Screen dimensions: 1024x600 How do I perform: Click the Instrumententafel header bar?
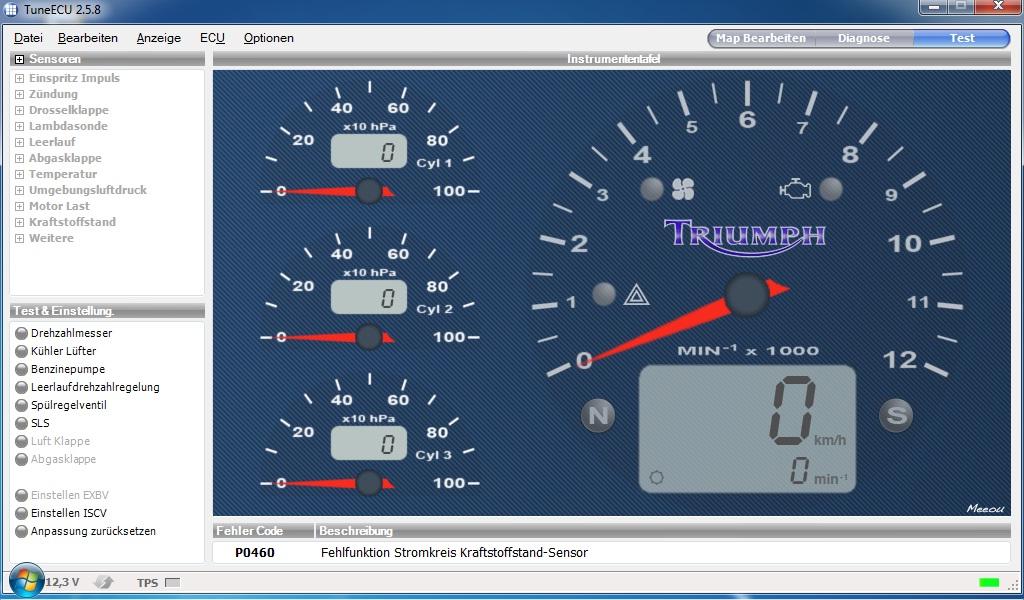point(612,59)
